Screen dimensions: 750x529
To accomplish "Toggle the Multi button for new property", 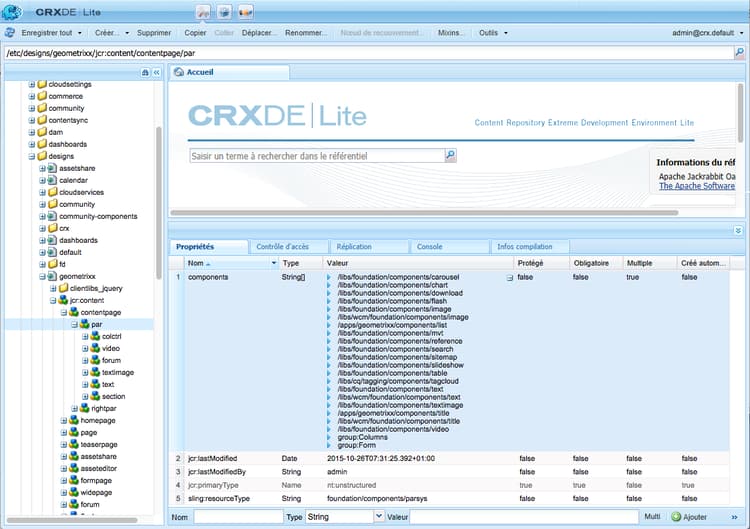I will (652, 517).
